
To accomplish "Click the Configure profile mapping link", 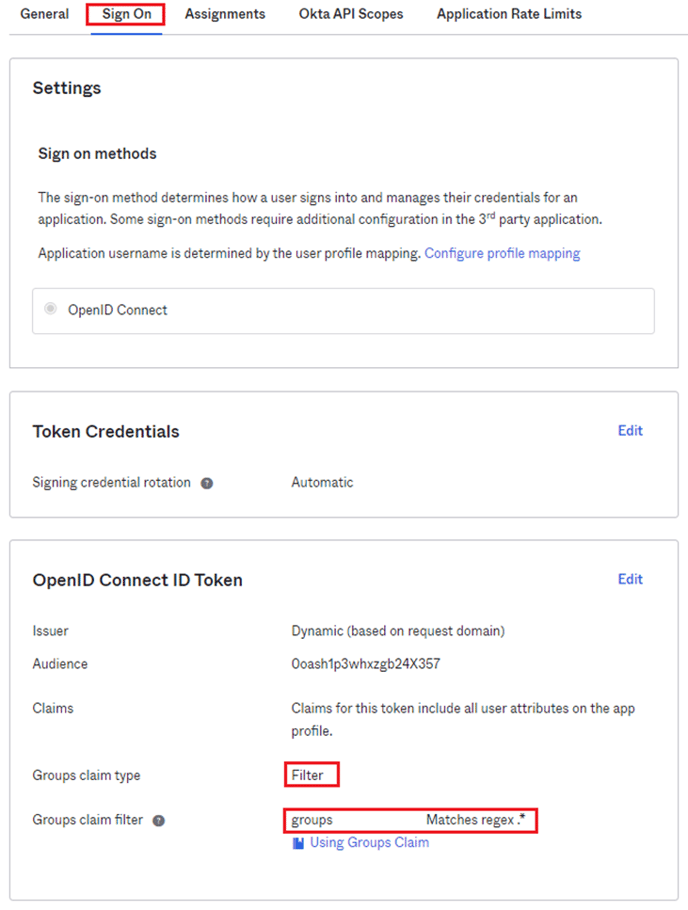I will (x=502, y=253).
